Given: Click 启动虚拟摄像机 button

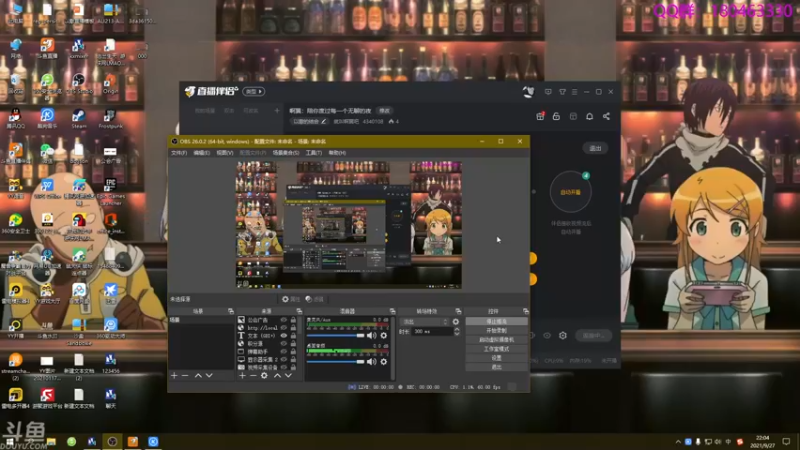Looking at the screenshot, I should [x=496, y=340].
